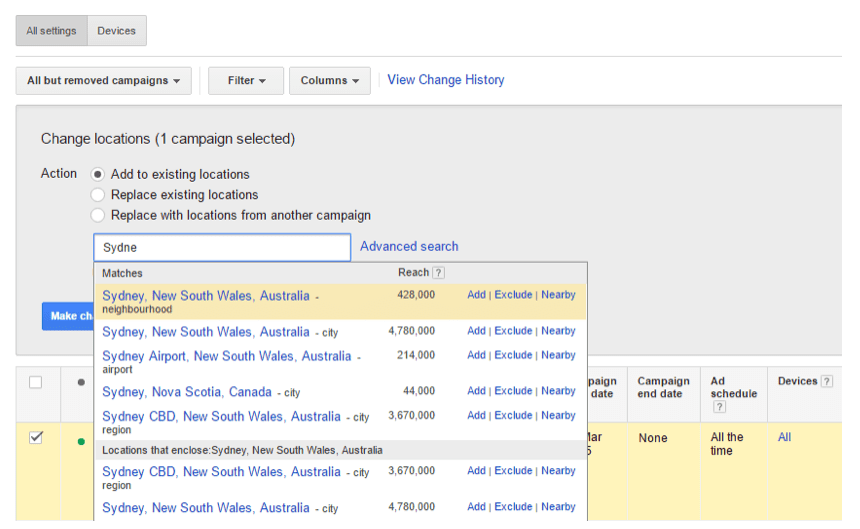
Task: Click the green status dot in campaign row
Action: 80,441
